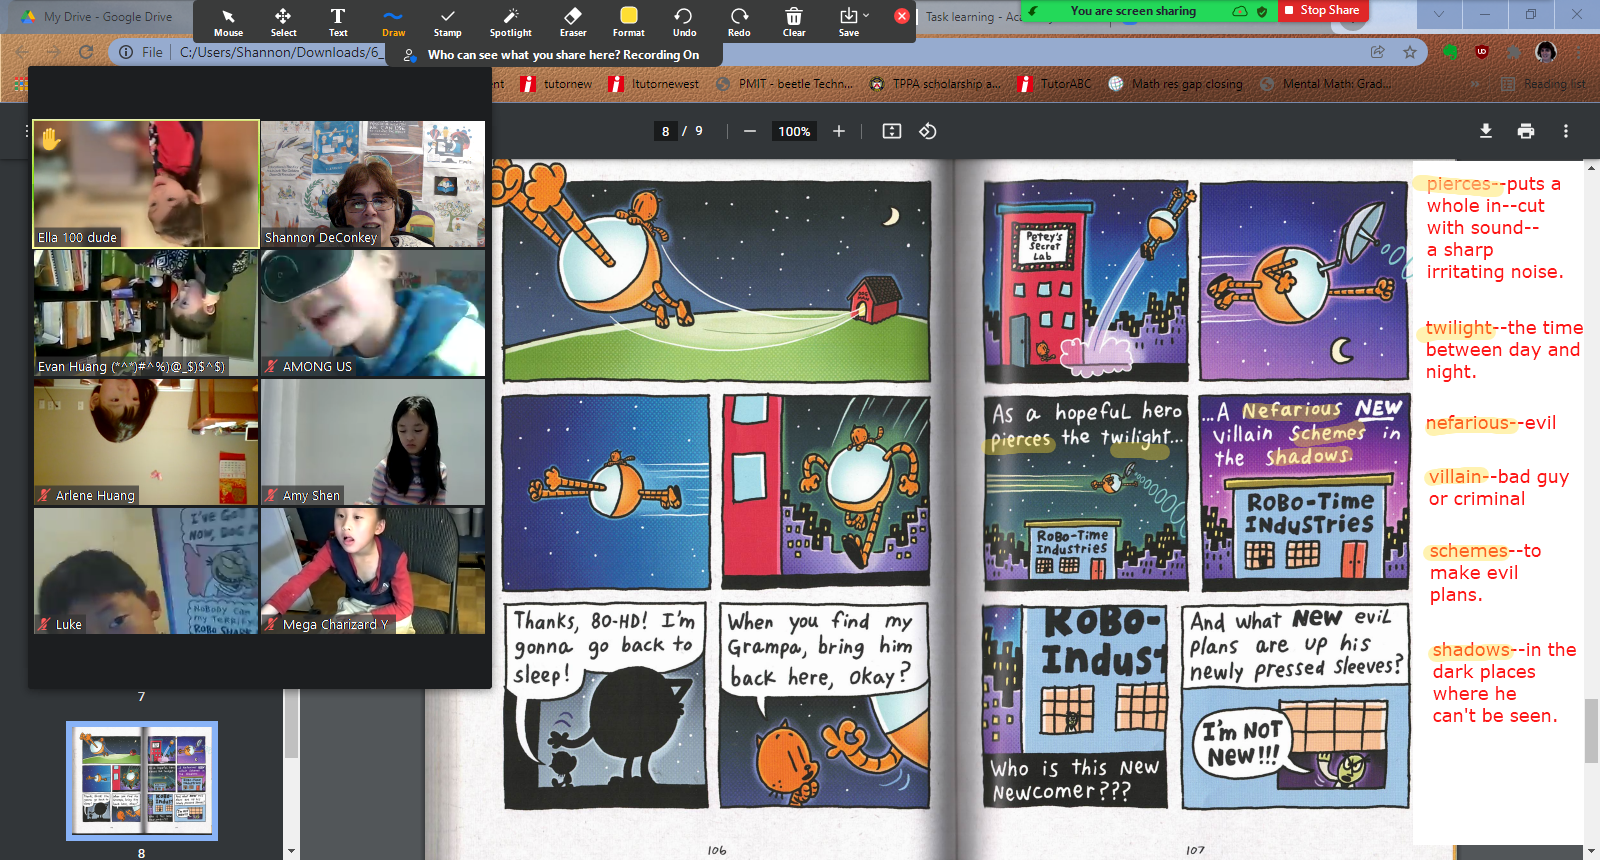Select Amy Shen video tile
Viewport: 1600px width, 860px height.
coord(373,442)
